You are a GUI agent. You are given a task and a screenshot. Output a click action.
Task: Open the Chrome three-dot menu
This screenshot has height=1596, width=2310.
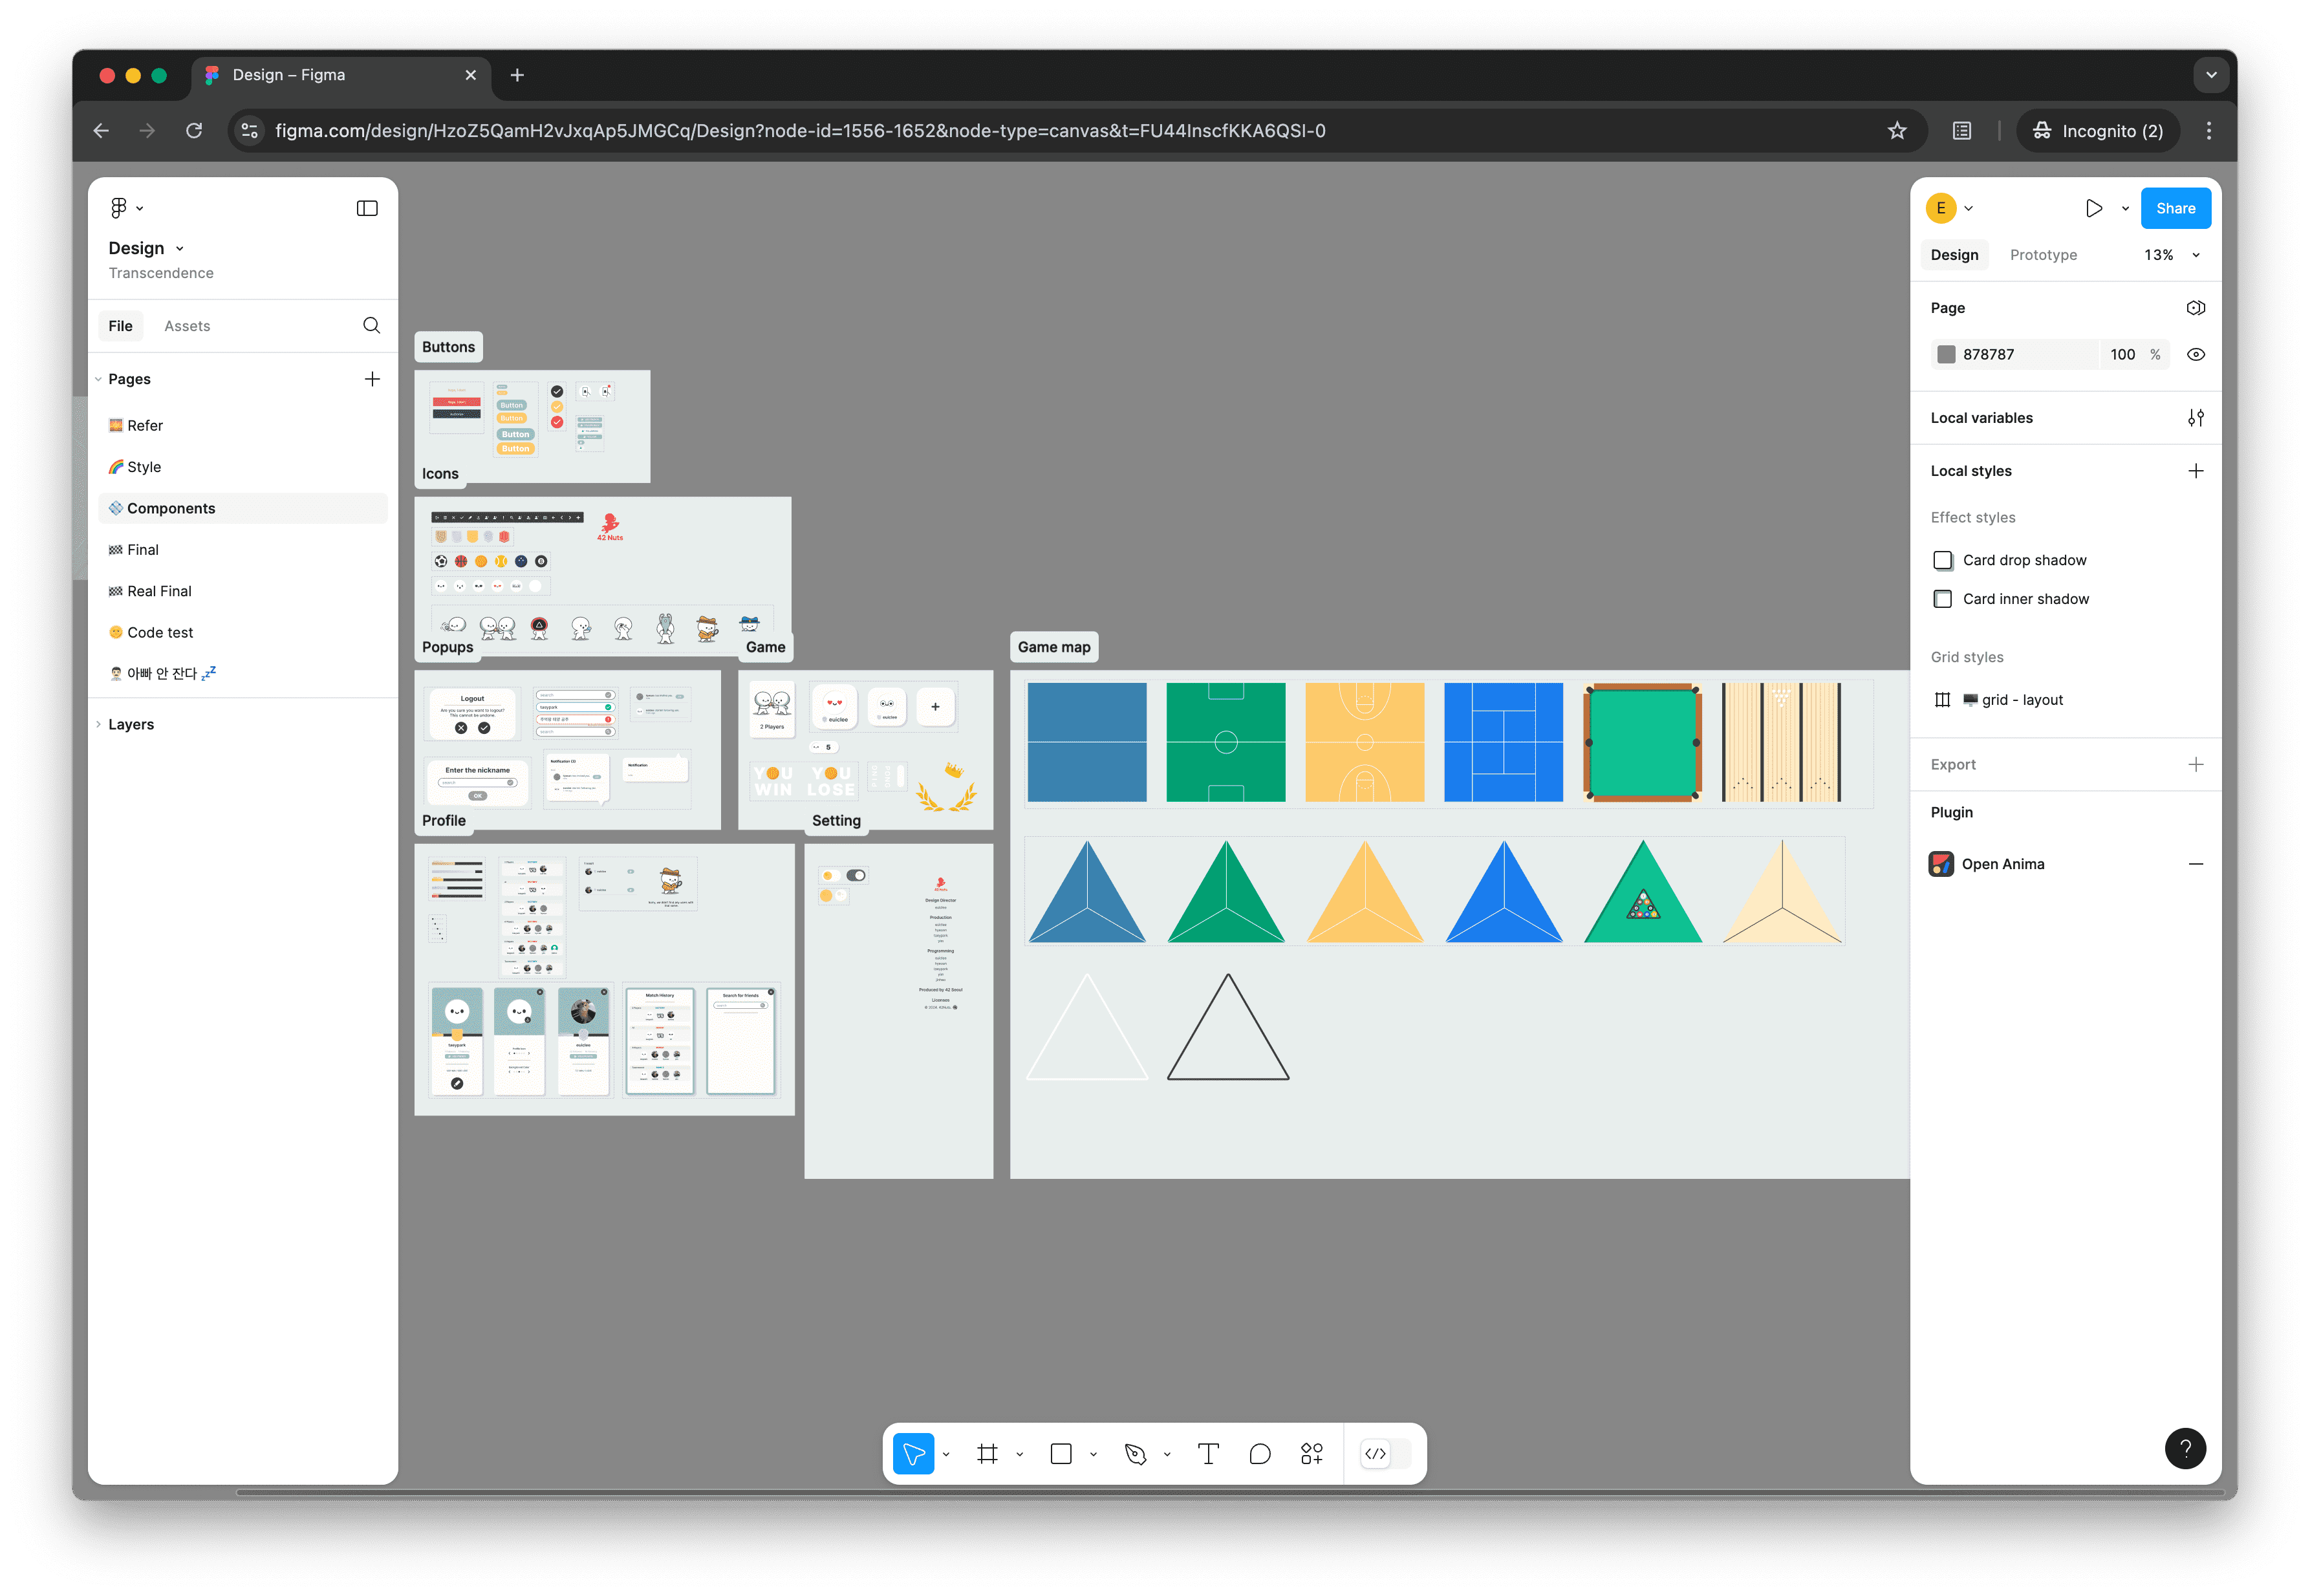point(2209,131)
